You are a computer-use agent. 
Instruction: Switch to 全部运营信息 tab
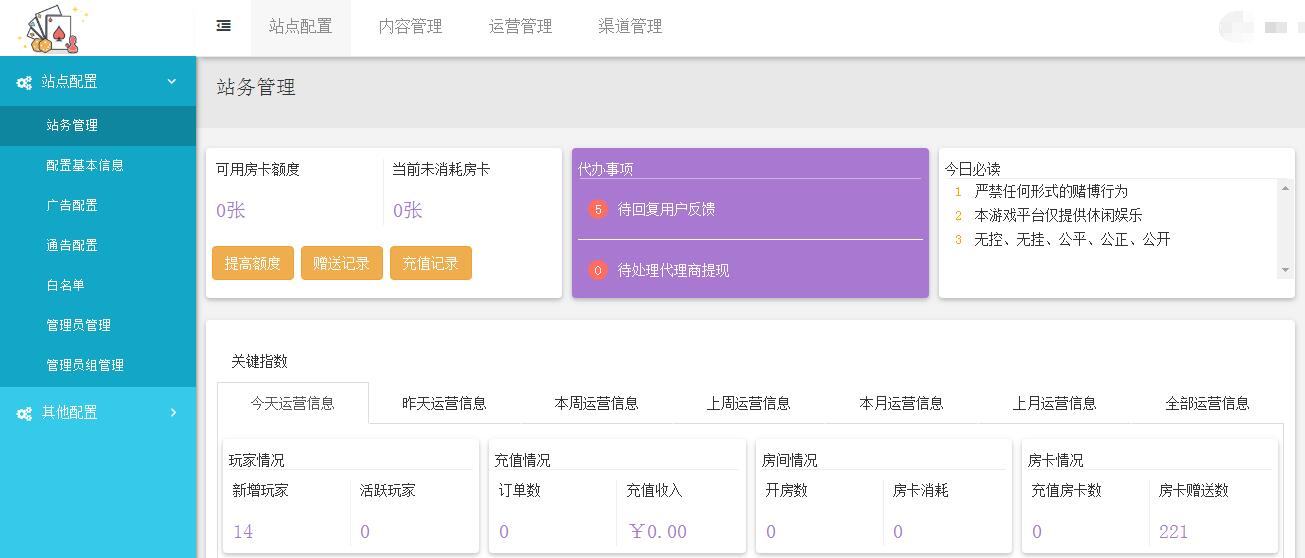pyautogui.click(x=1207, y=404)
